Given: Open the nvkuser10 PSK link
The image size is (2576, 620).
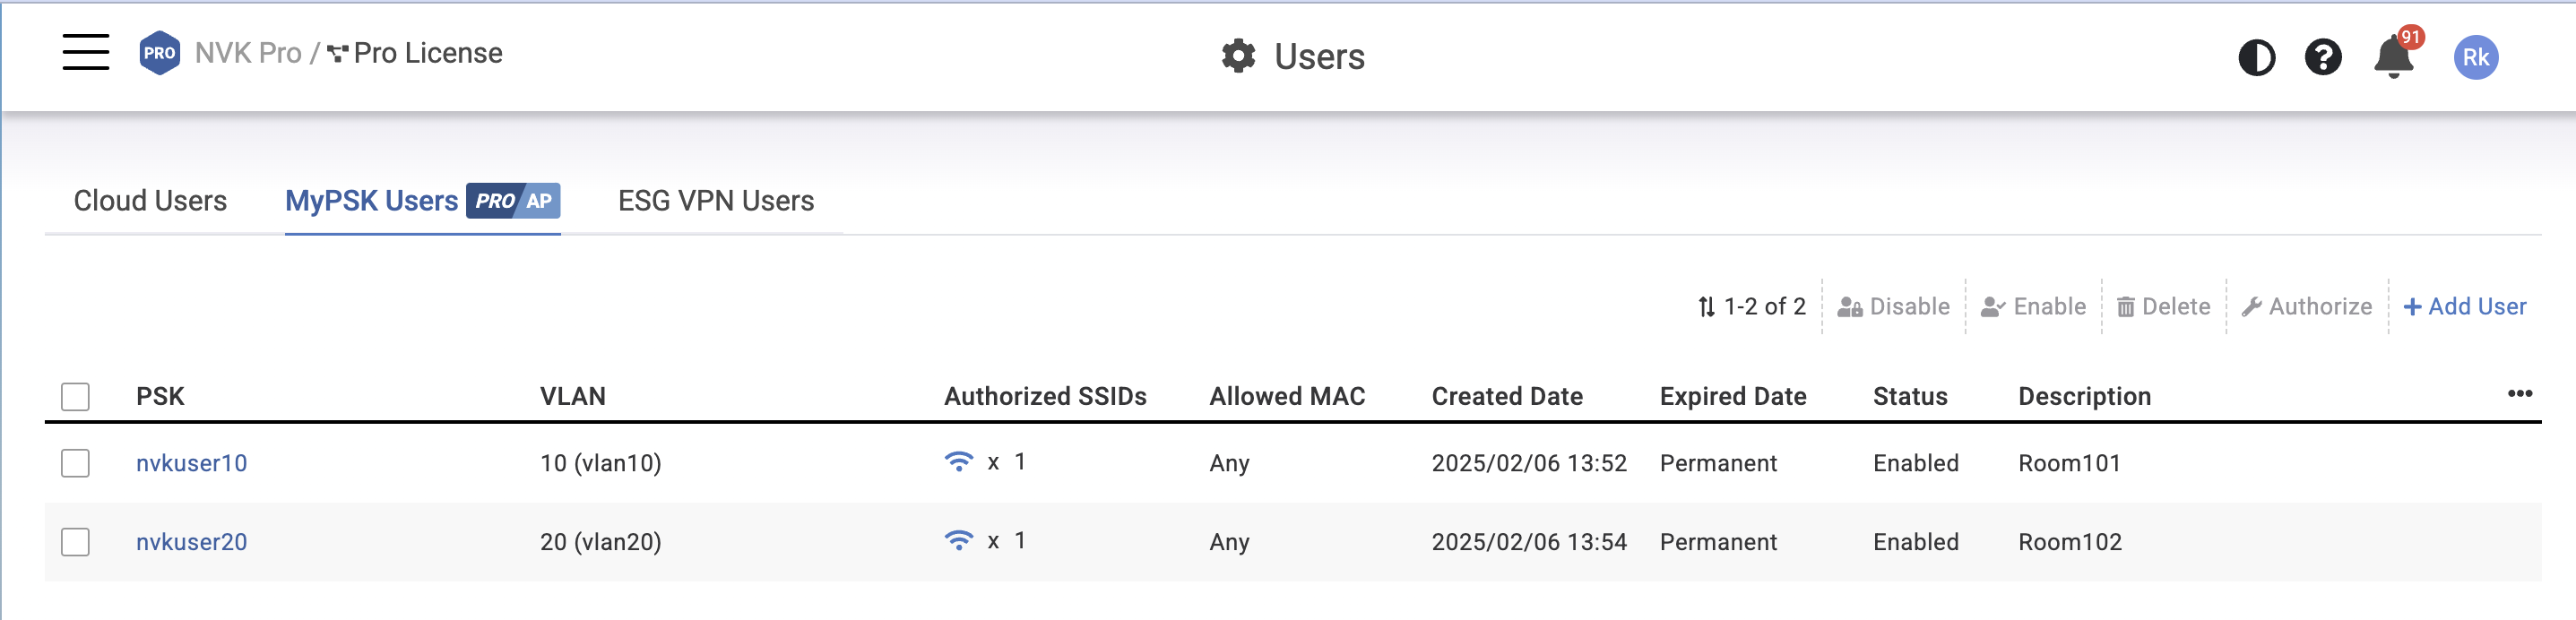Looking at the screenshot, I should pos(191,463).
